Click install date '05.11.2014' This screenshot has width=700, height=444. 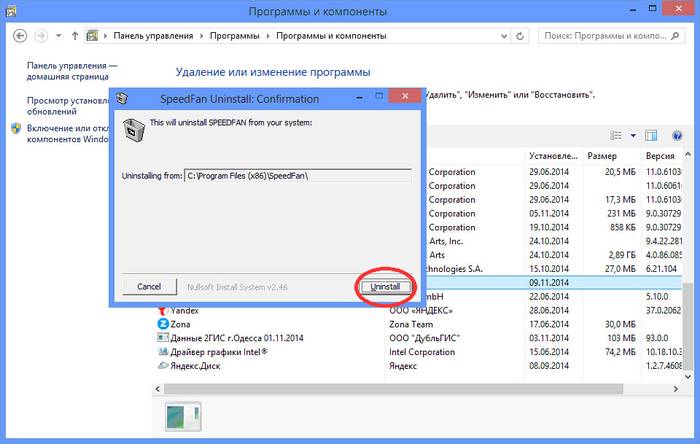pos(549,213)
